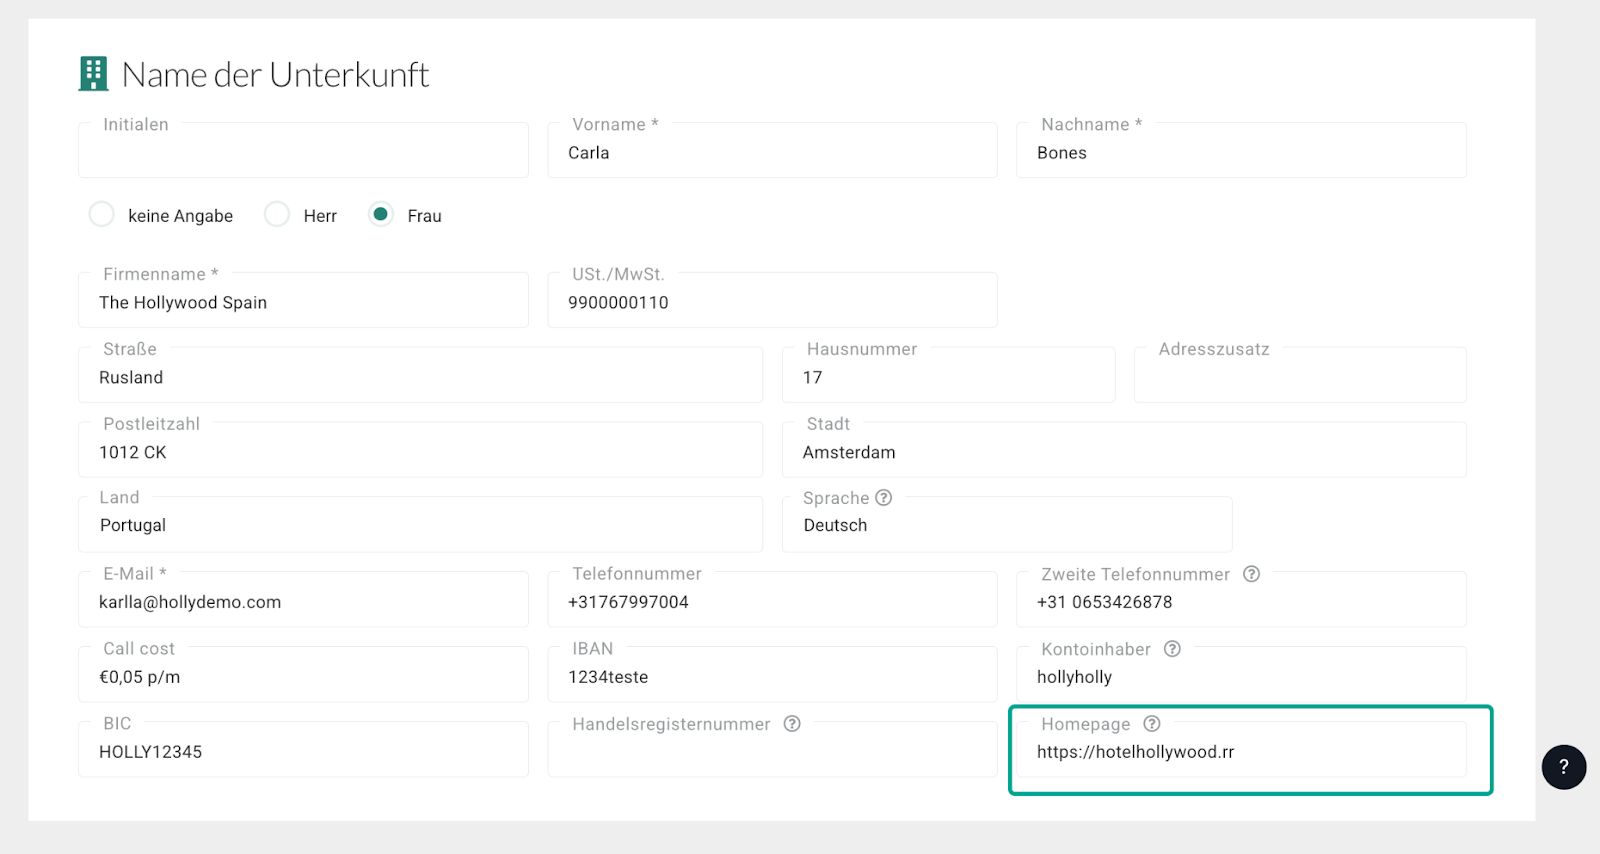Select the Herr radio option
The image size is (1600, 854).
click(277, 214)
